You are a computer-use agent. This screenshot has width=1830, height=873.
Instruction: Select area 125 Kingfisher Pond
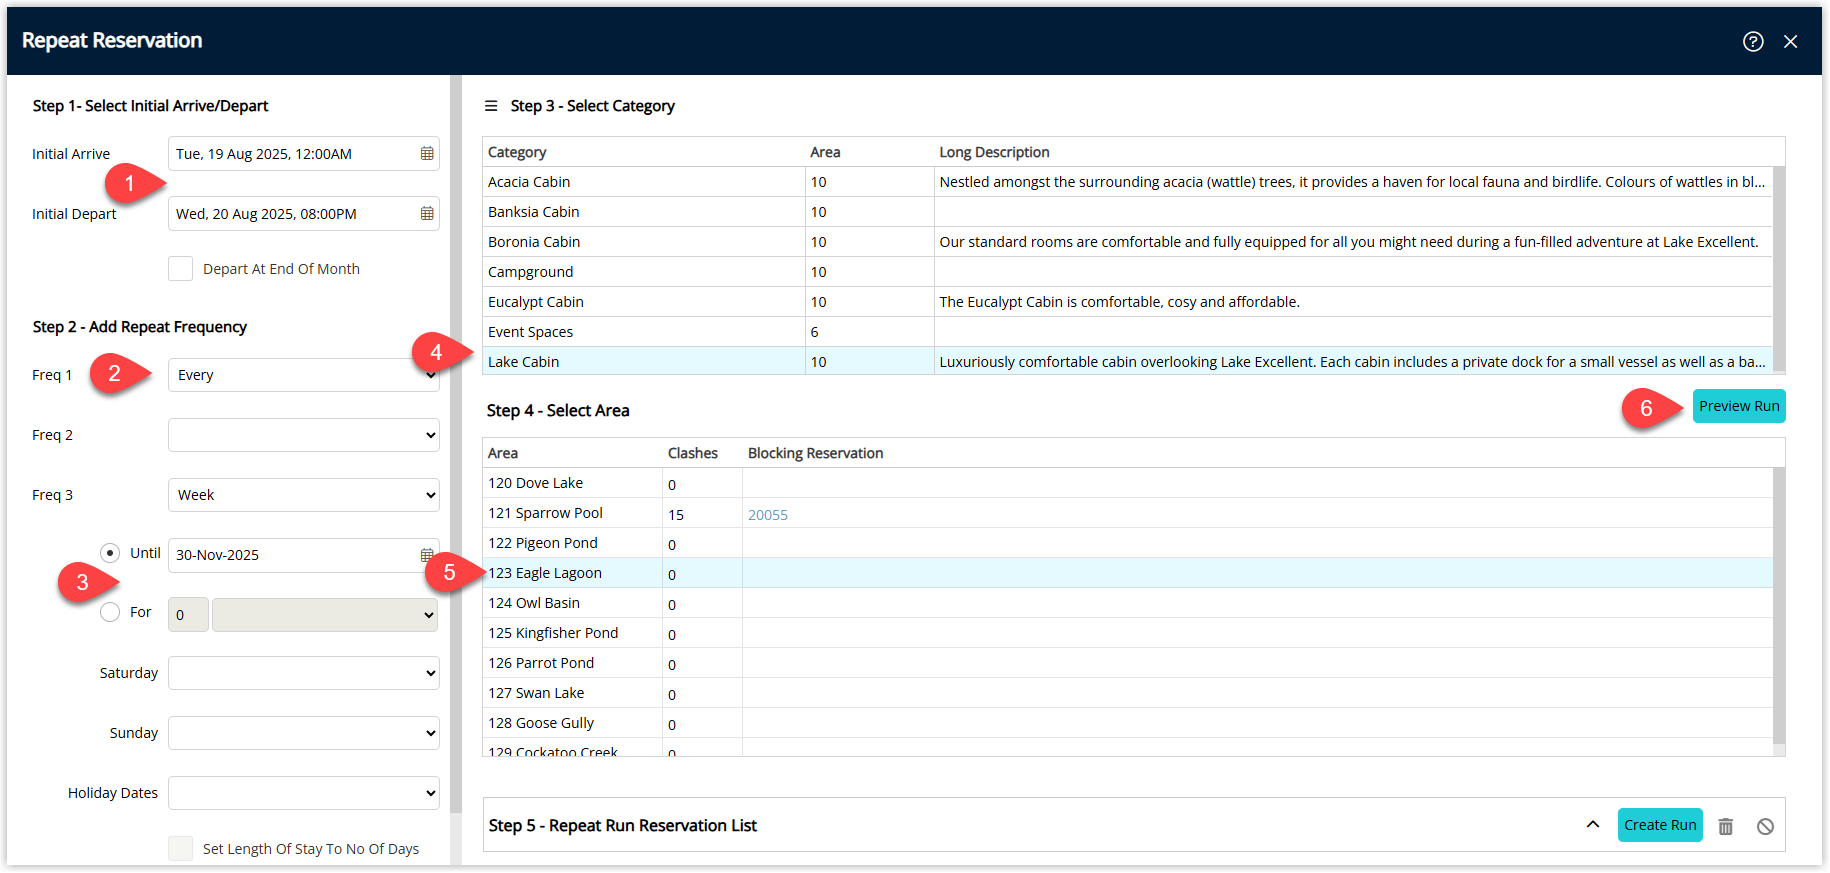(1127, 633)
